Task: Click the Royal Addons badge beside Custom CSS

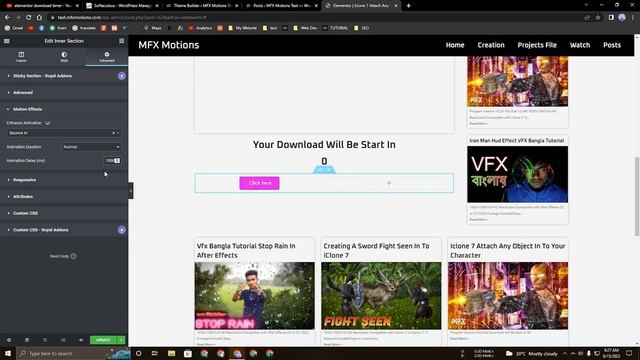Action: click(x=122, y=230)
